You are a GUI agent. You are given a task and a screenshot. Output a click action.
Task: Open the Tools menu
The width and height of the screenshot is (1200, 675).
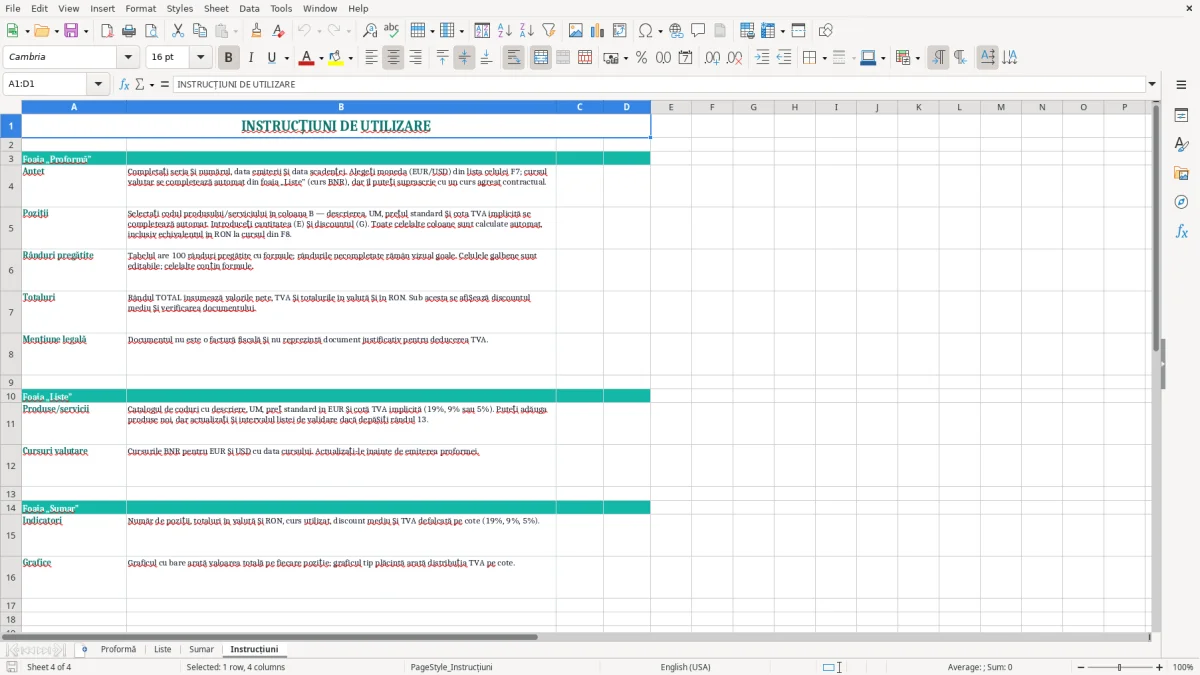coord(281,8)
